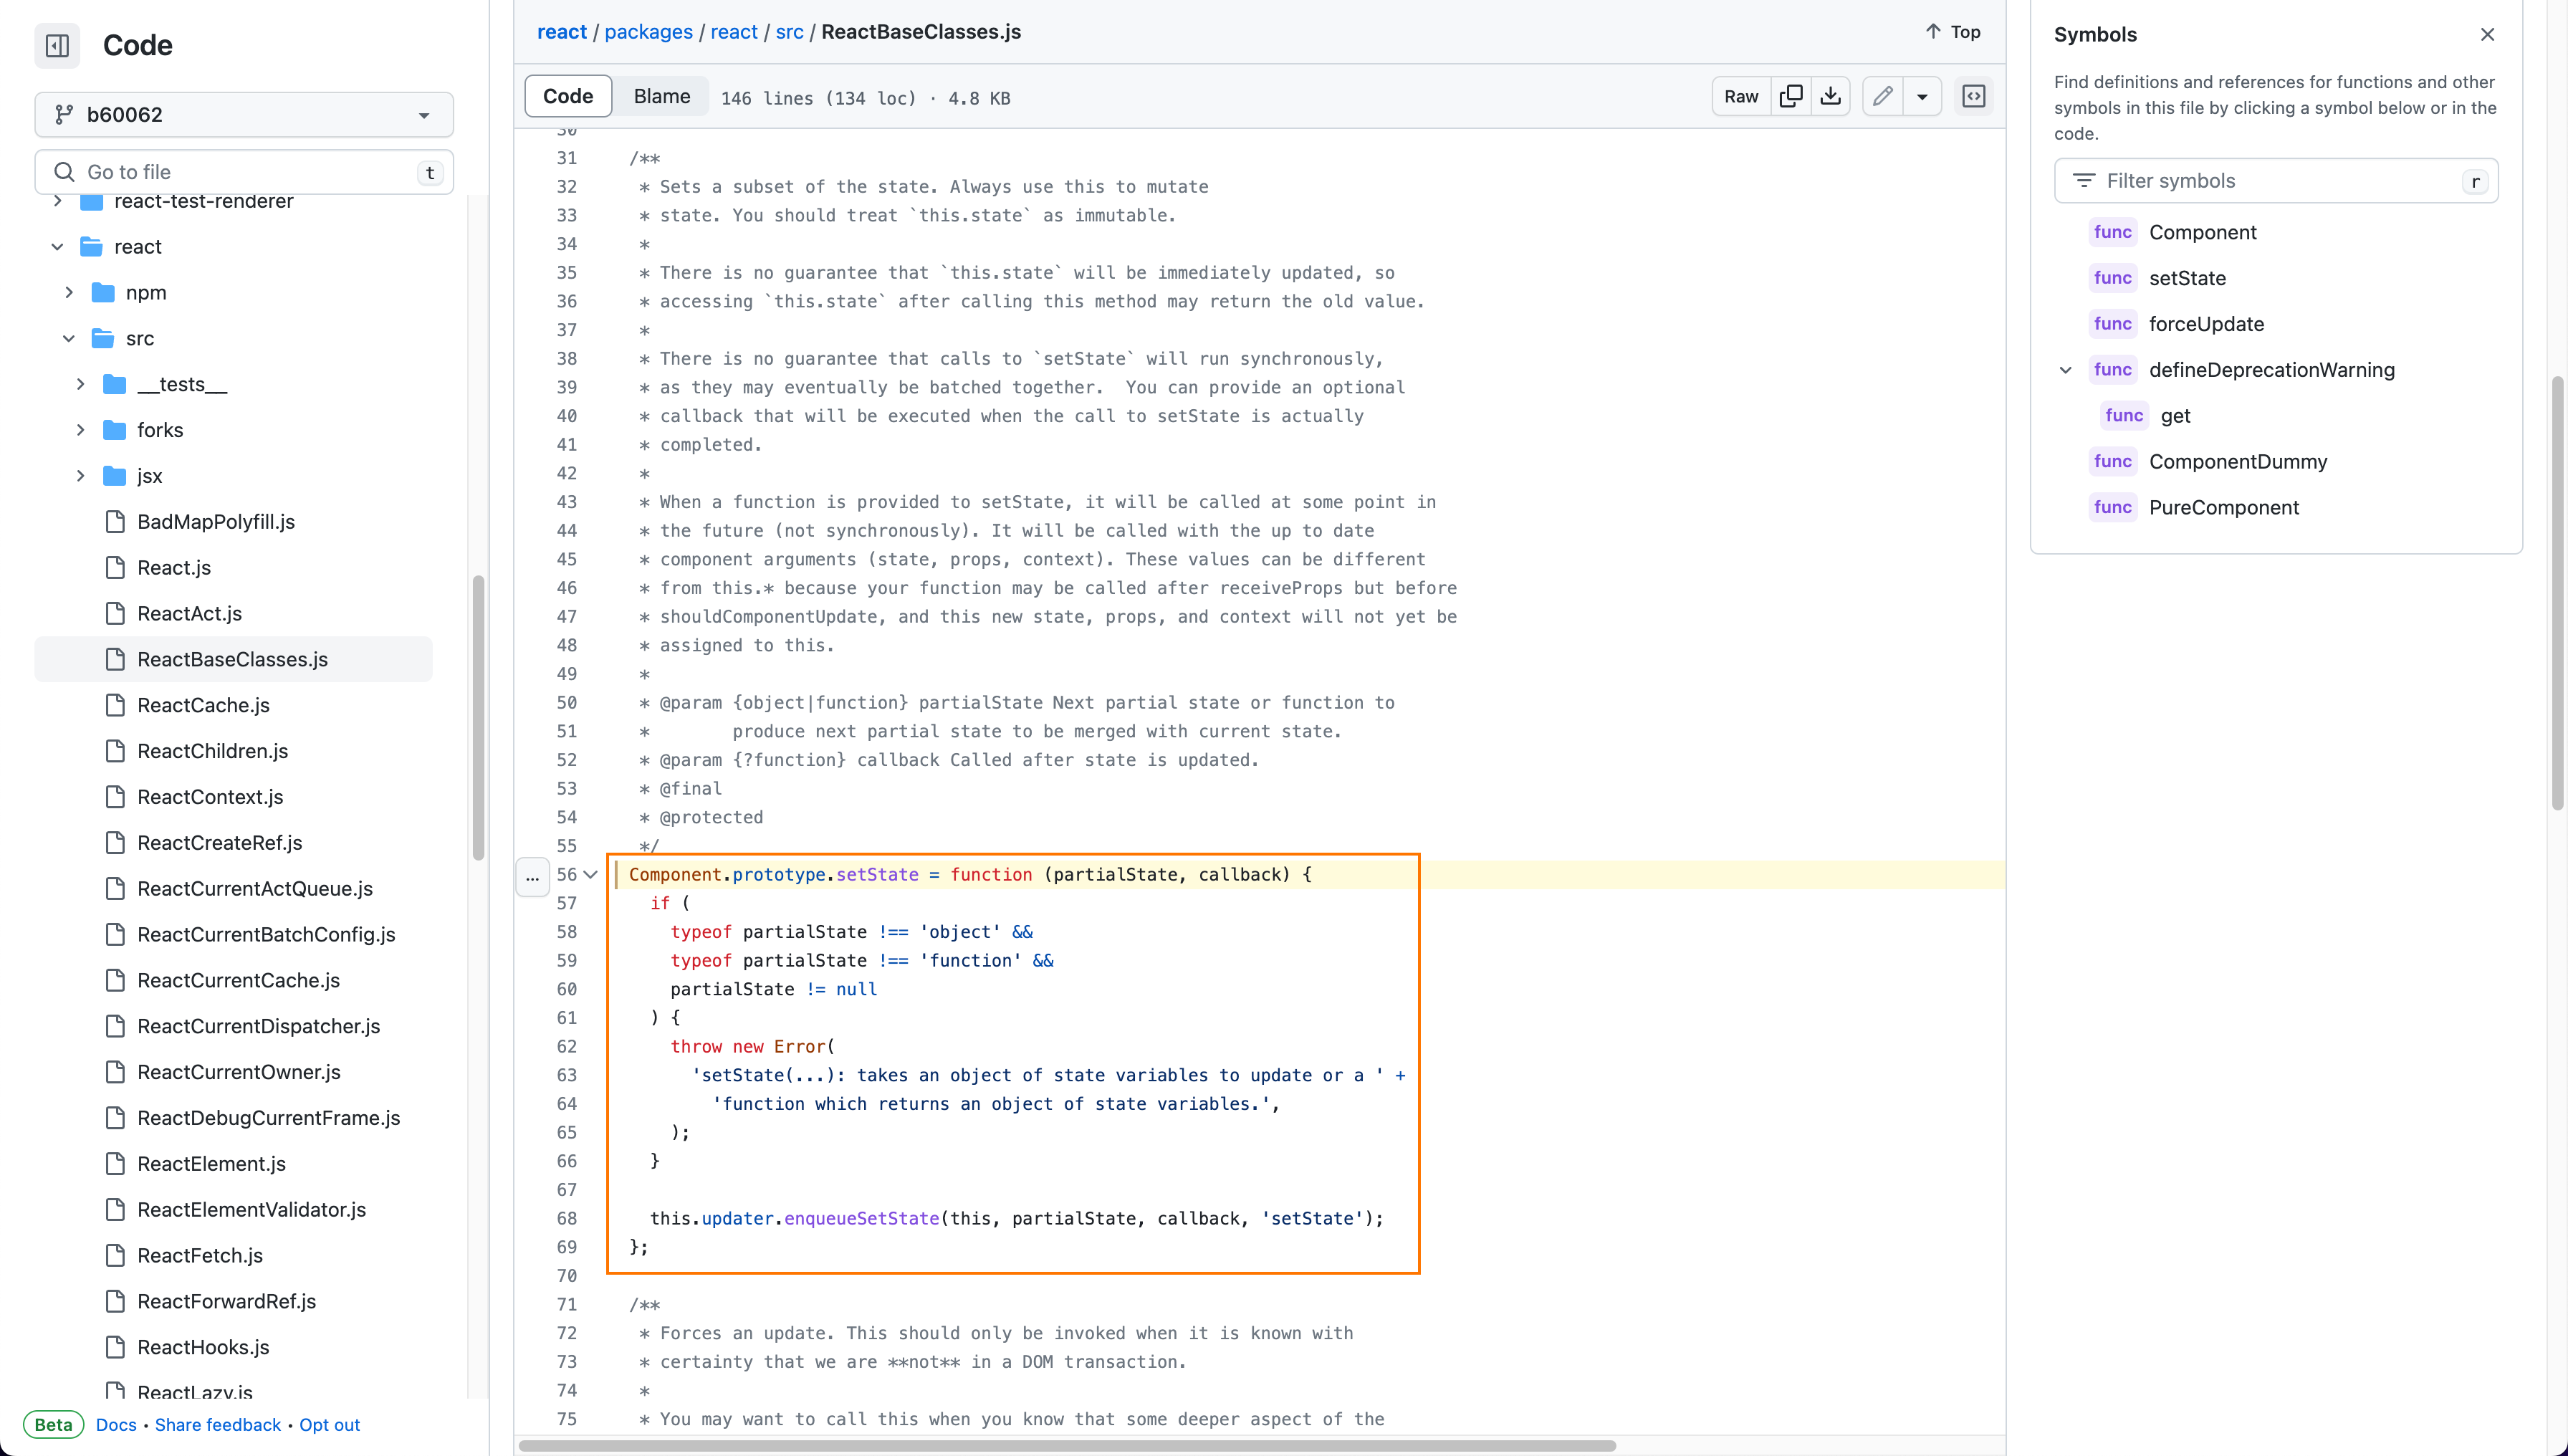This screenshot has width=2568, height=1456.
Task: Click the pencil edit file icon
Action: pos(1883,96)
